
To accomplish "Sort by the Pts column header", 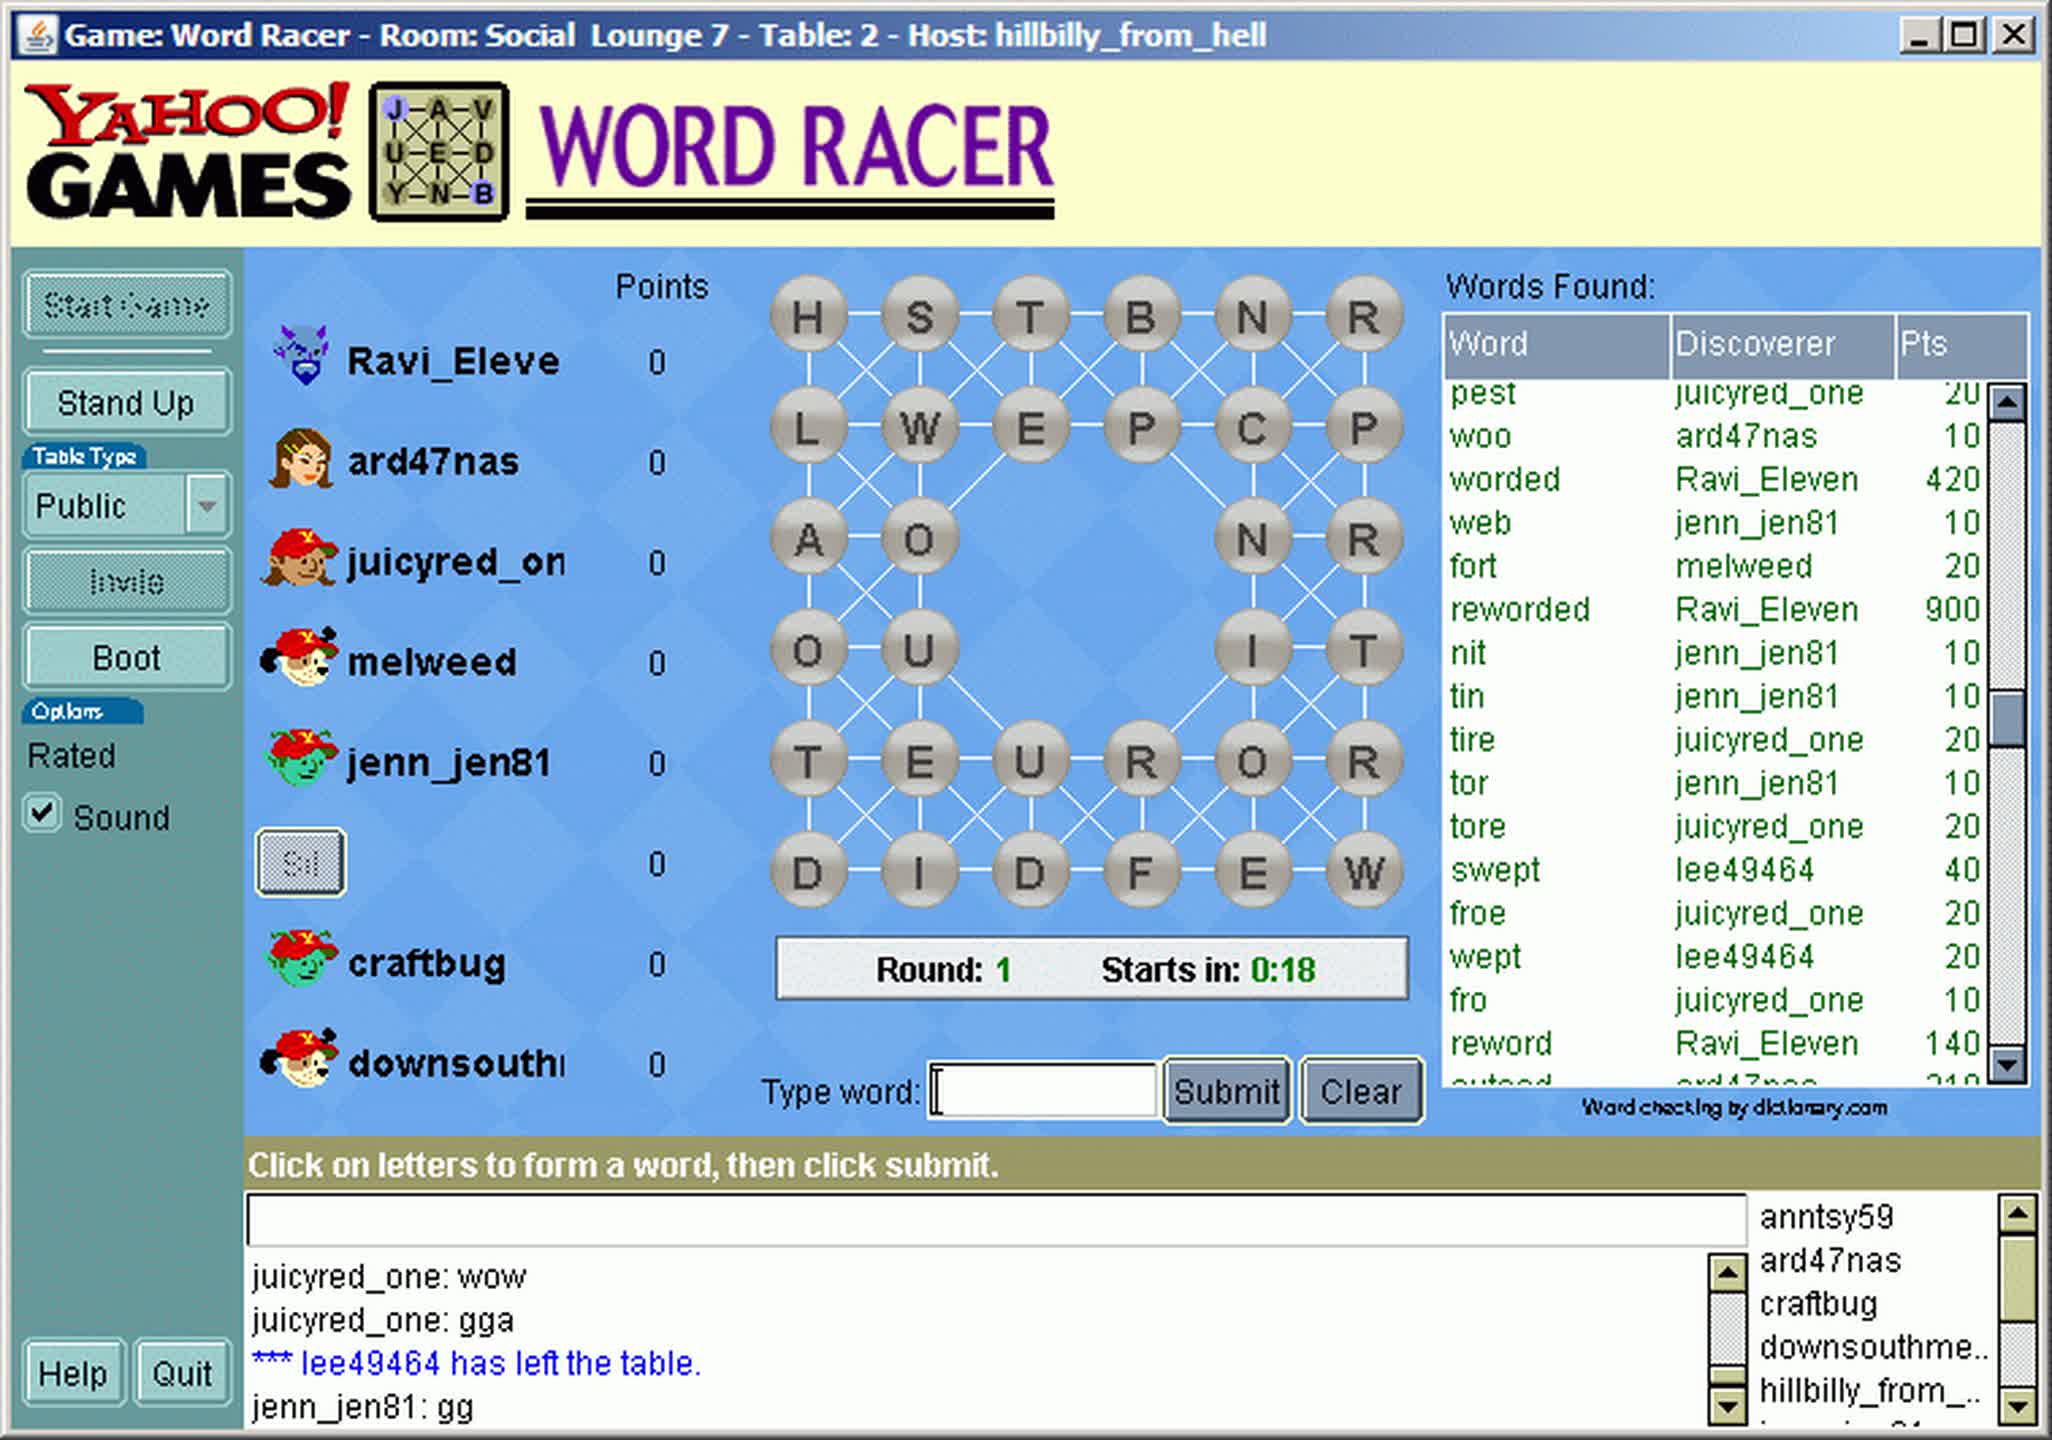I will click(x=1961, y=345).
